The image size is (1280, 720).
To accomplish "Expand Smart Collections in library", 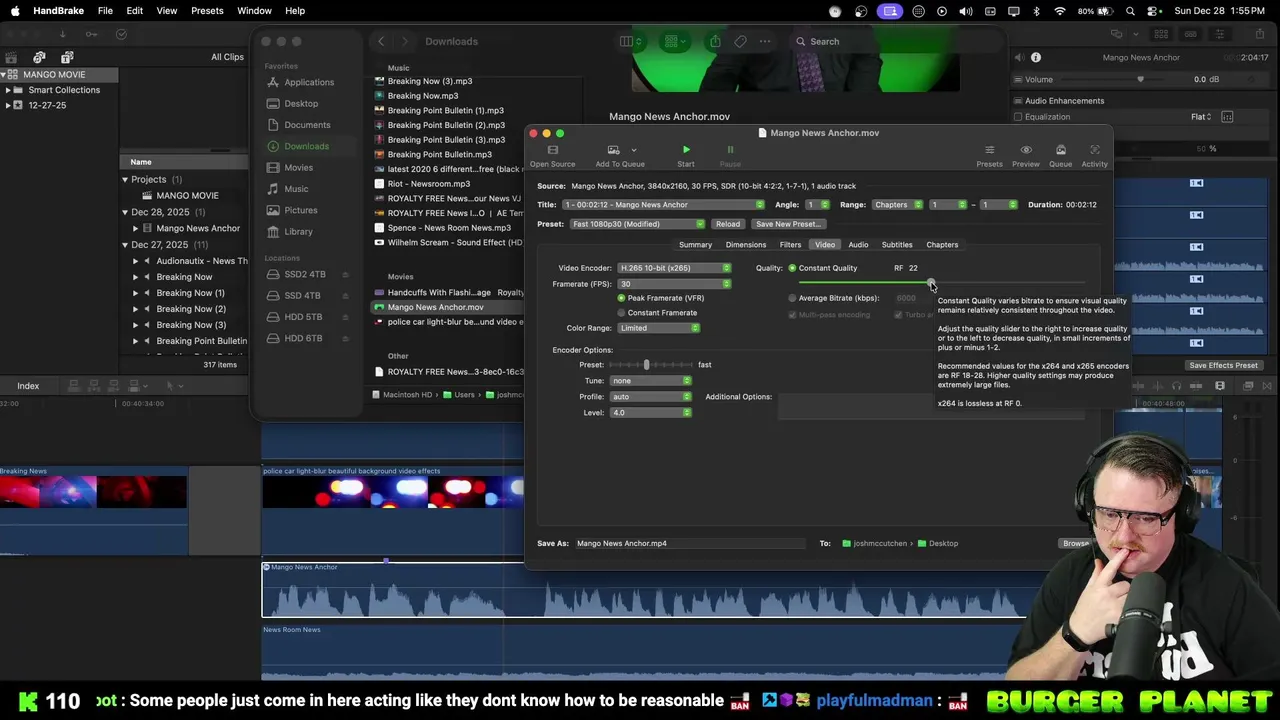I will (x=8, y=90).
